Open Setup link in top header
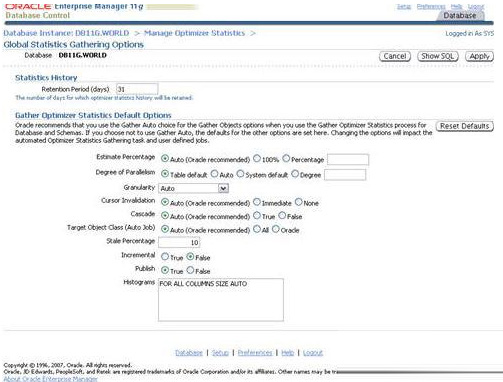 point(404,6)
